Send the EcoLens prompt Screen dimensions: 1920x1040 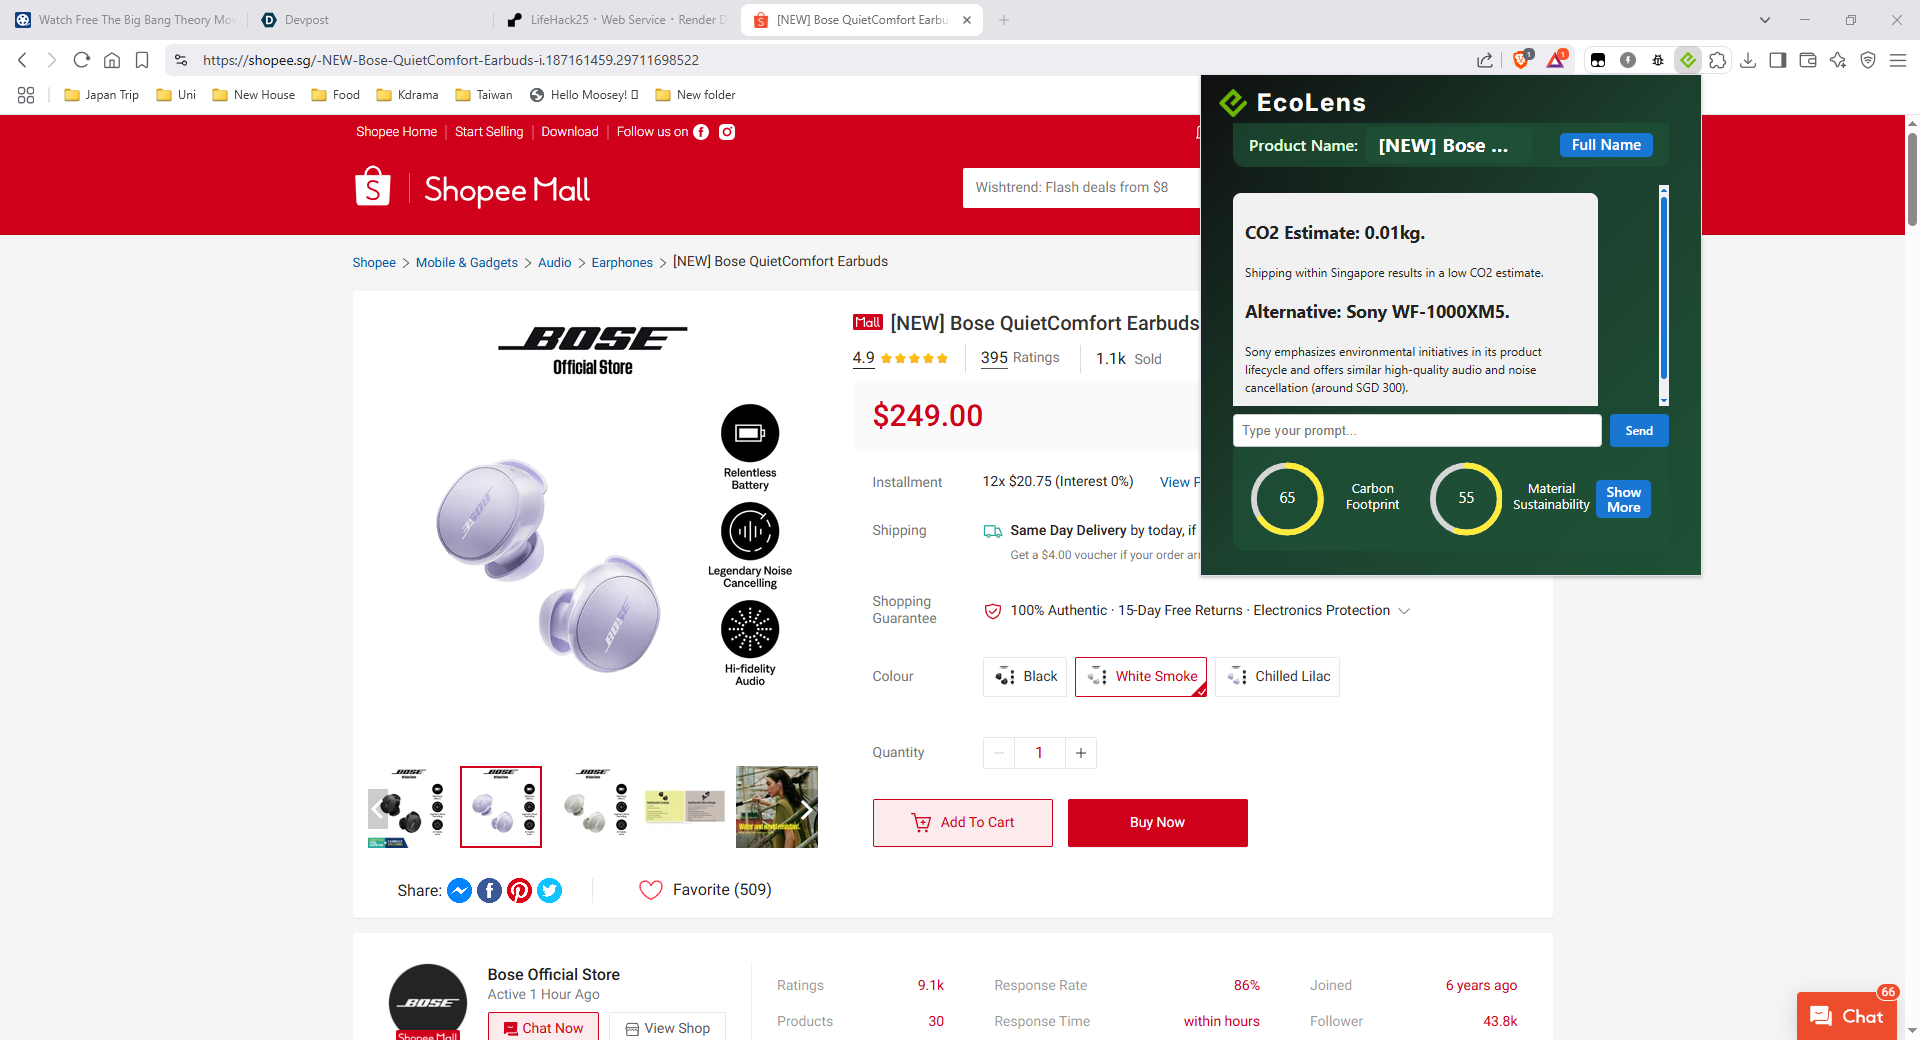[x=1639, y=431]
